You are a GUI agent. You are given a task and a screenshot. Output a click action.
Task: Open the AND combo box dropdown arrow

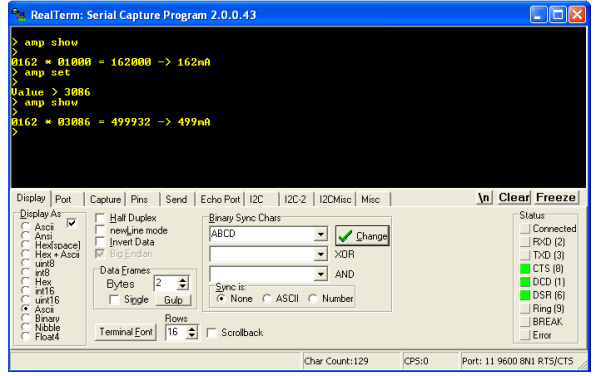[321, 274]
